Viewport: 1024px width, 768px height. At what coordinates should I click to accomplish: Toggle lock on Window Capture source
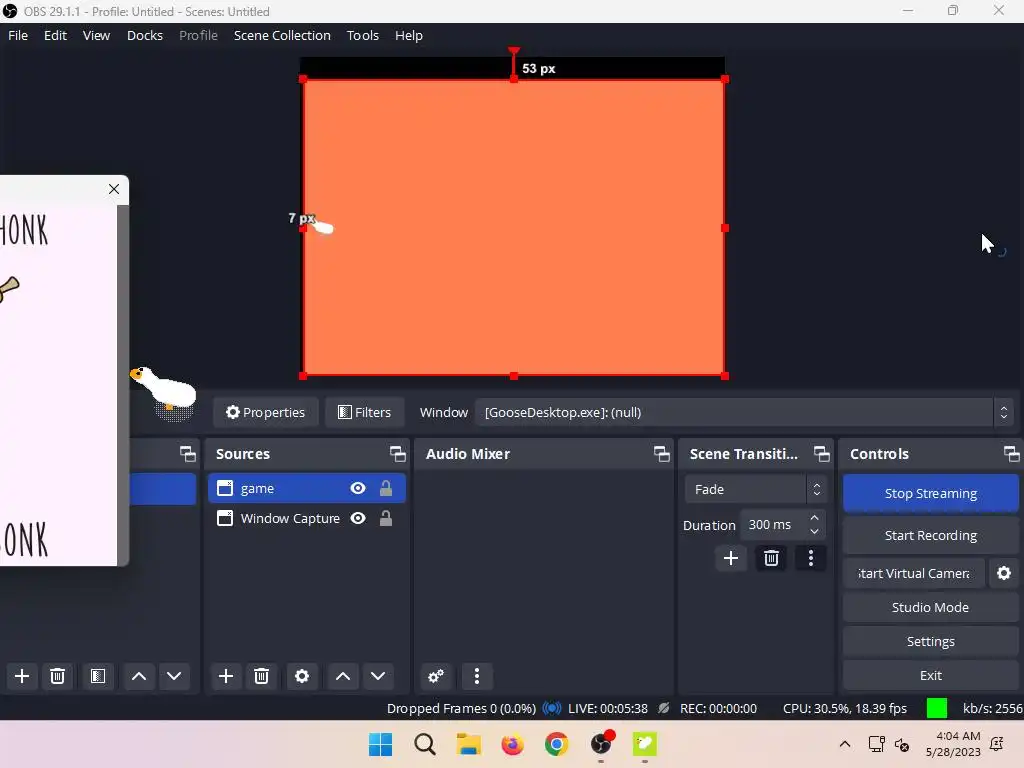pos(386,519)
